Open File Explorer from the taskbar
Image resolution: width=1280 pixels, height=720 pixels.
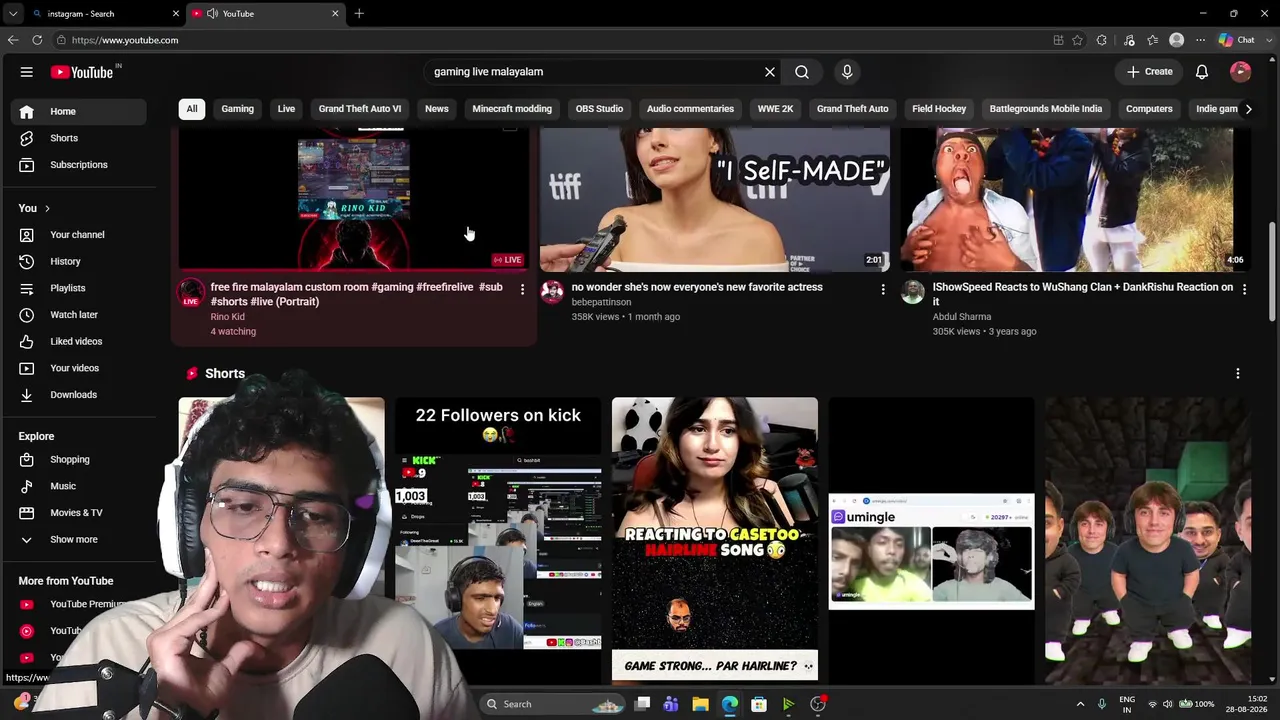coord(700,704)
